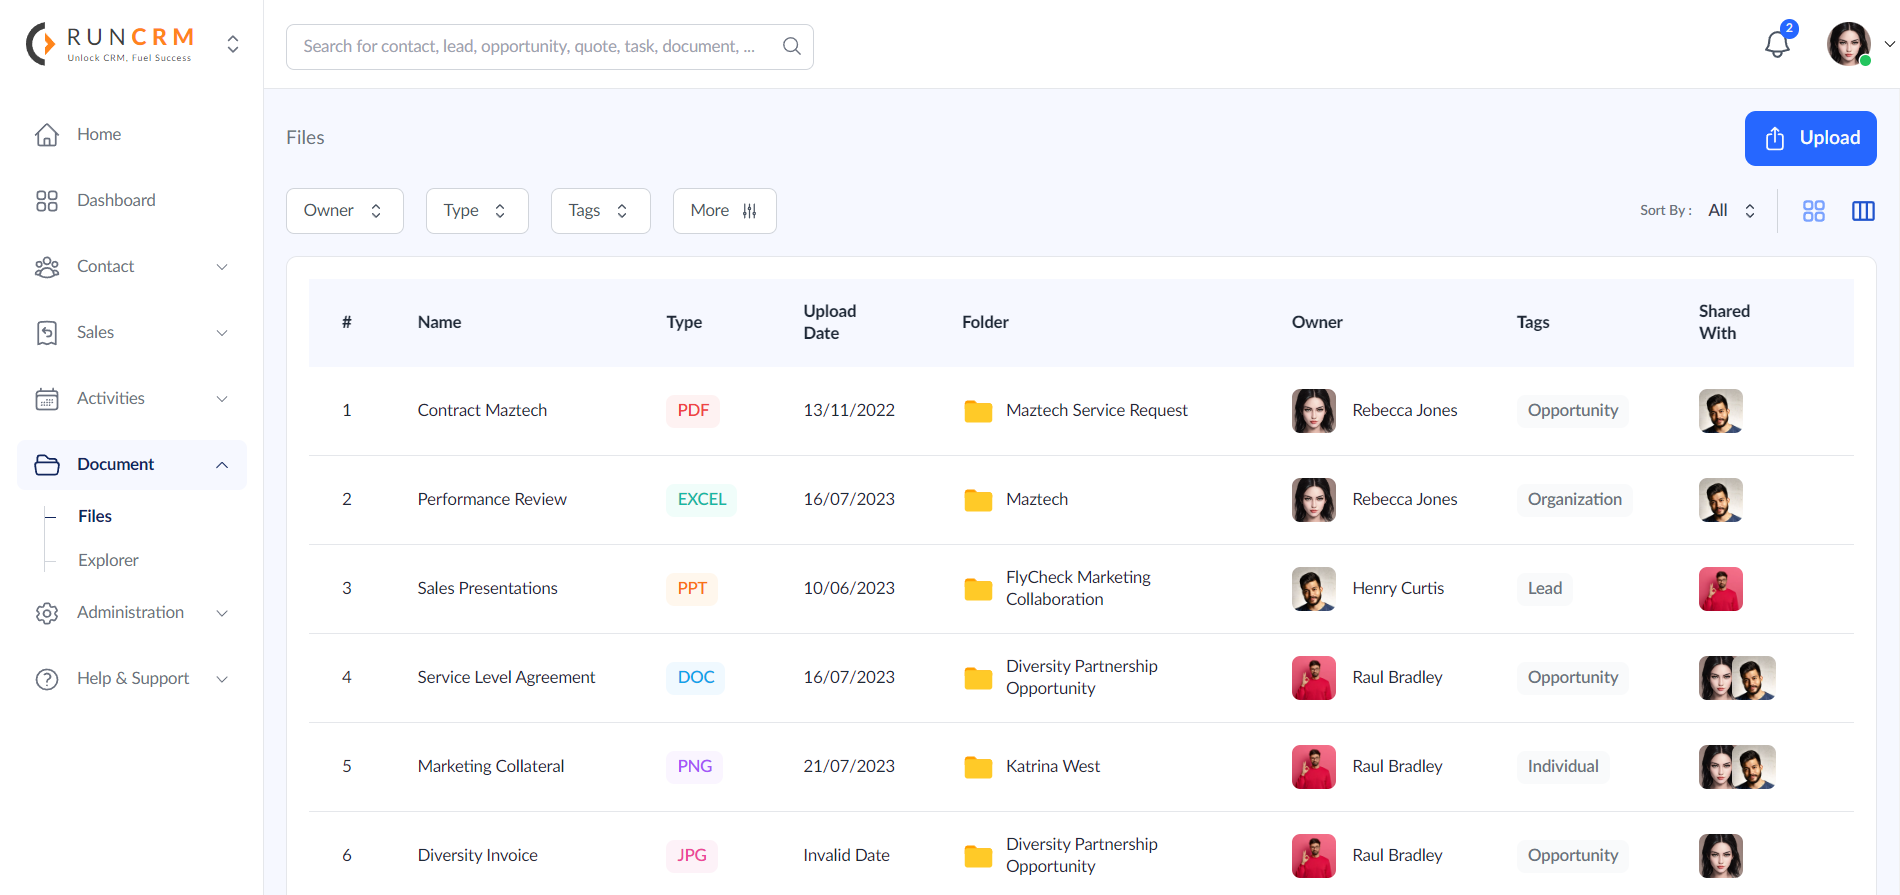Switch to grid view layout
This screenshot has height=895, width=1900.
pyautogui.click(x=1813, y=211)
